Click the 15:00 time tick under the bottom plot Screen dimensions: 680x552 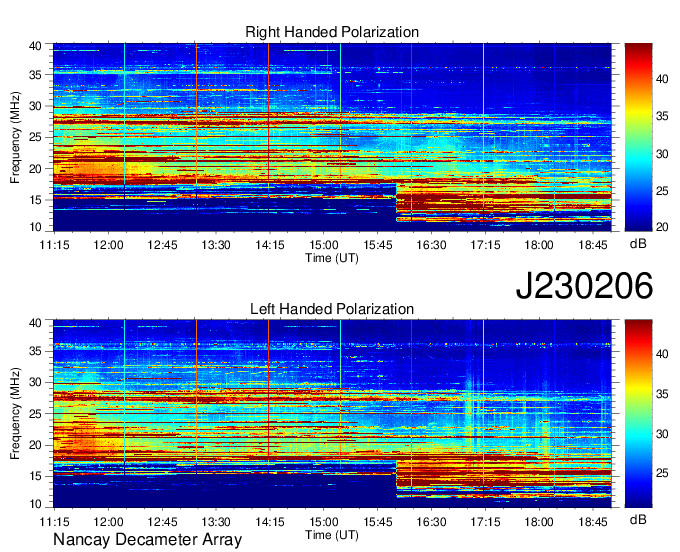point(324,522)
